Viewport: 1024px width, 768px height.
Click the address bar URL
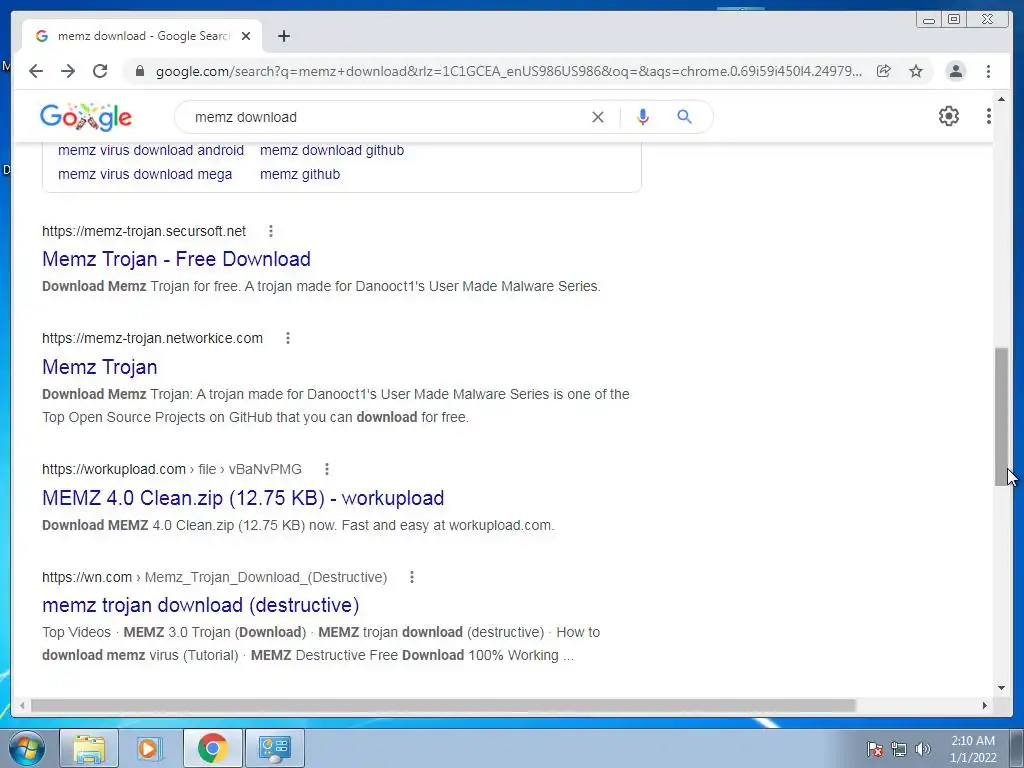(509, 71)
